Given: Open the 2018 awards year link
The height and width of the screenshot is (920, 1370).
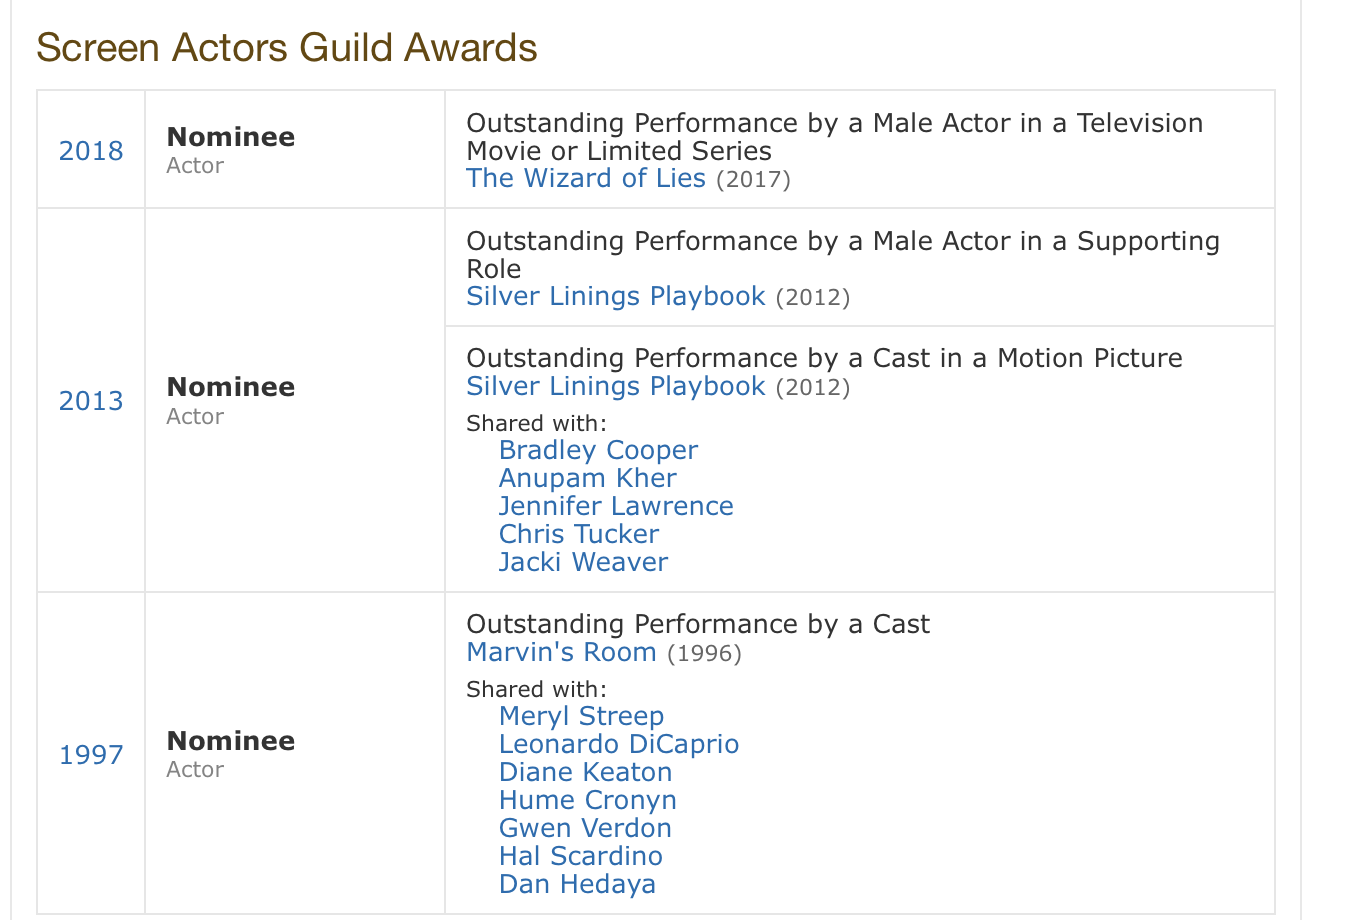Looking at the screenshot, I should (91, 151).
